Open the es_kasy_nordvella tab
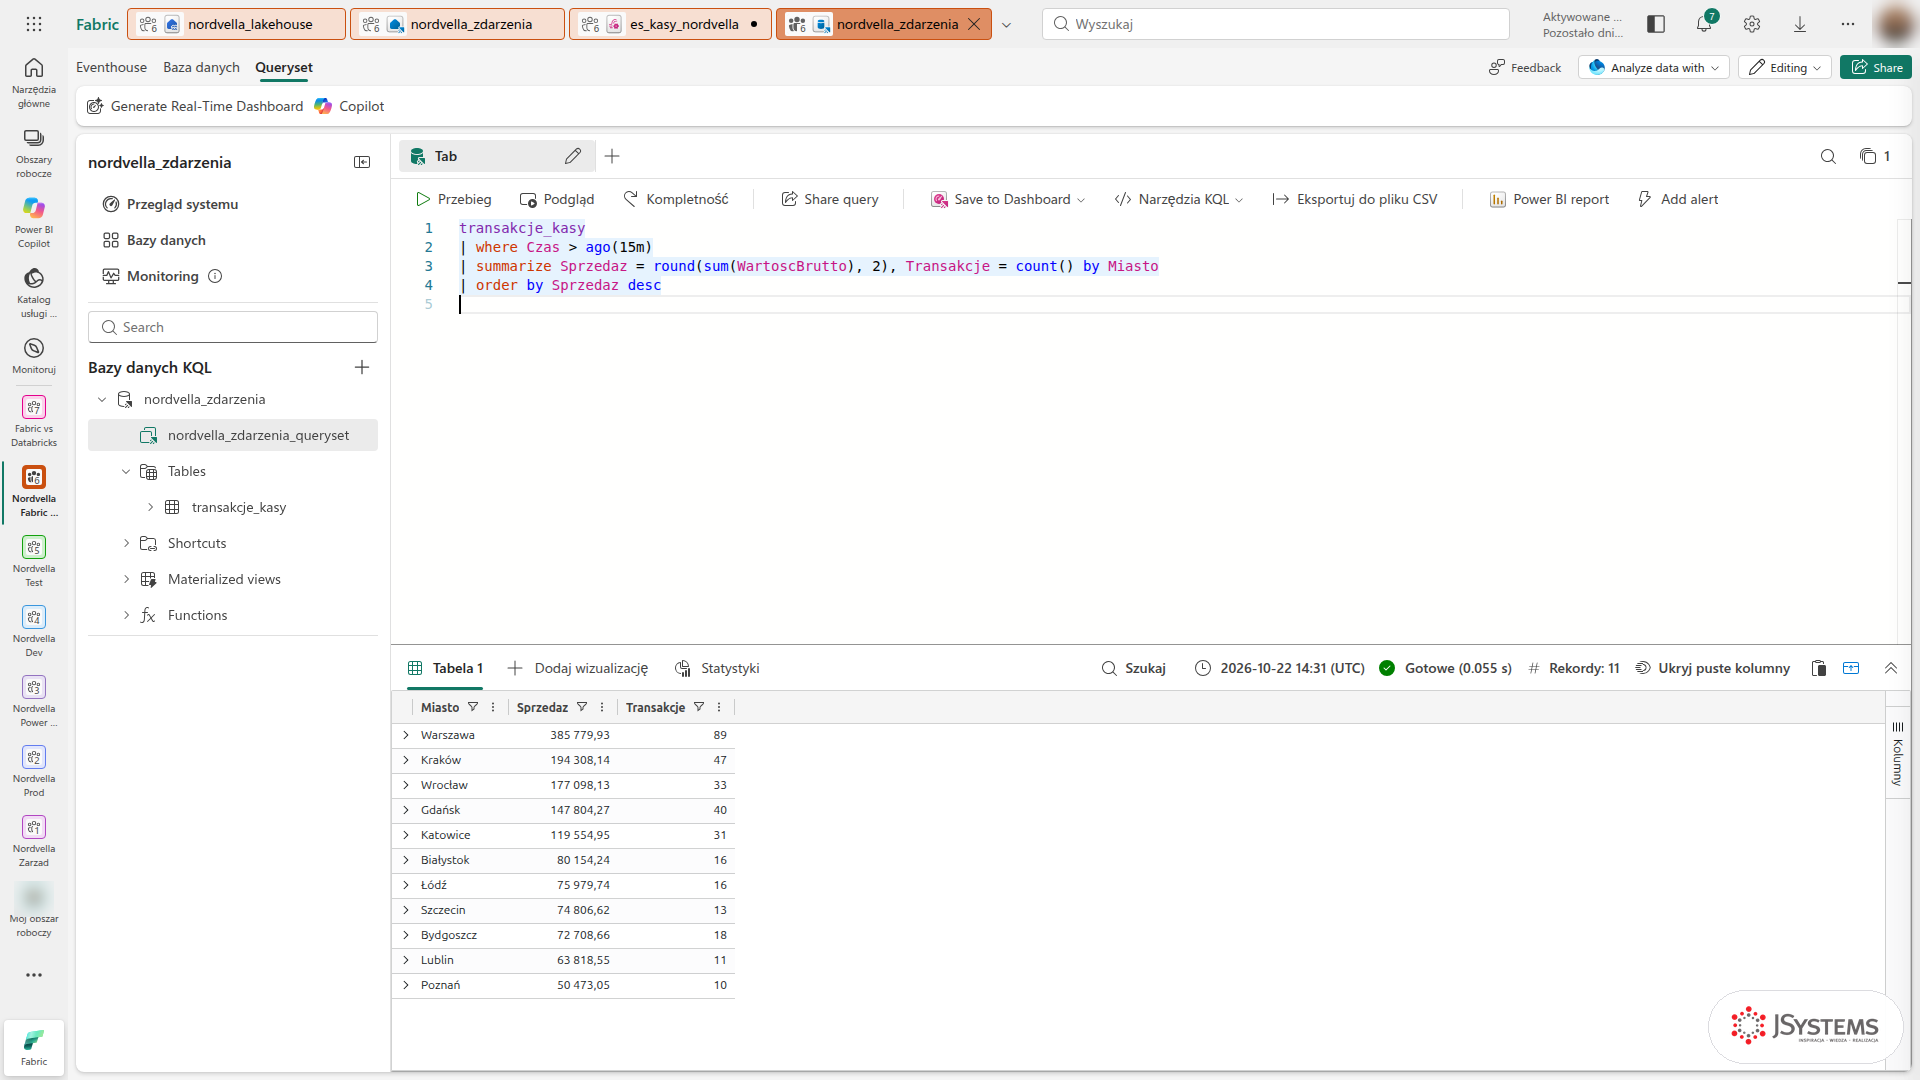Screen dimensions: 1920x1080 (670, 24)
